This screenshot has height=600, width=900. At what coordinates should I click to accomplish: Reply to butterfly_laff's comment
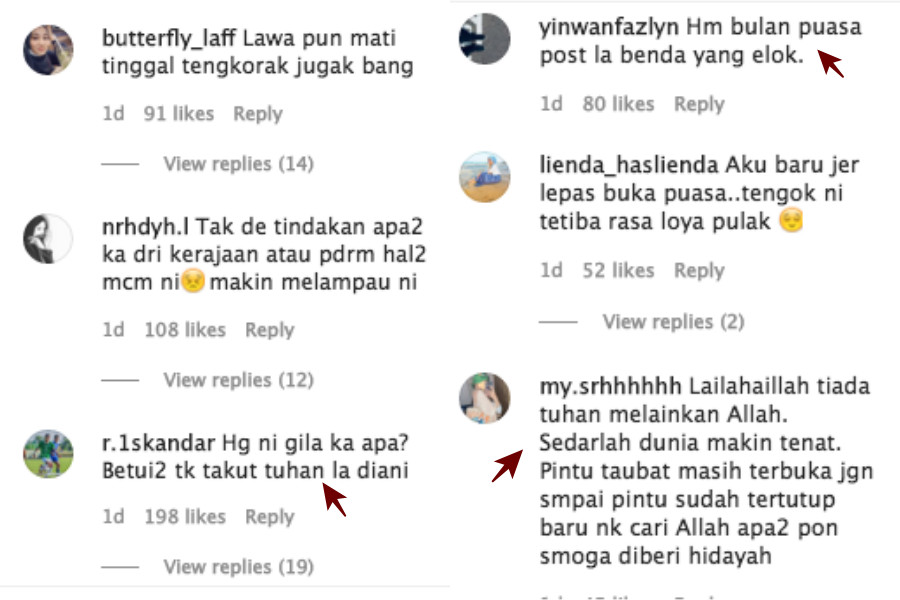(258, 114)
